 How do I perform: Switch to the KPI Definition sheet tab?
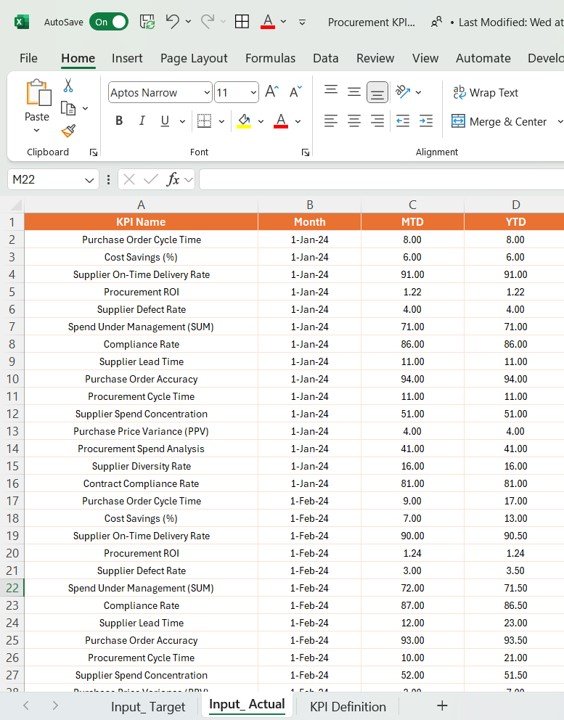pyautogui.click(x=348, y=707)
